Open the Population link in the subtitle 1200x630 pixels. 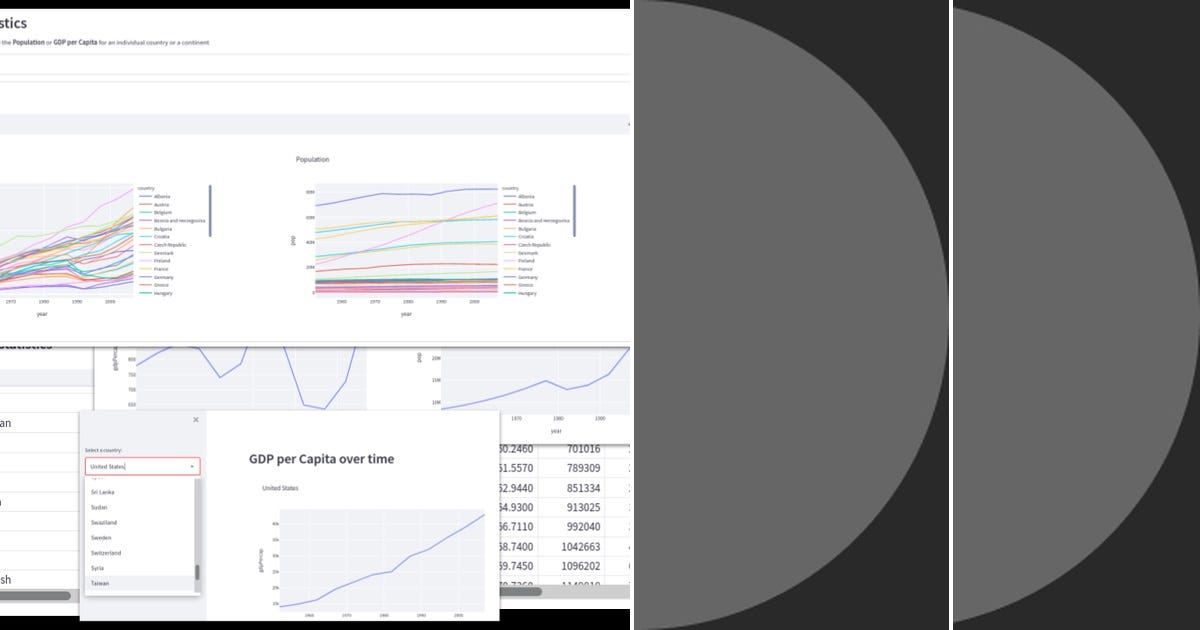[29, 41]
